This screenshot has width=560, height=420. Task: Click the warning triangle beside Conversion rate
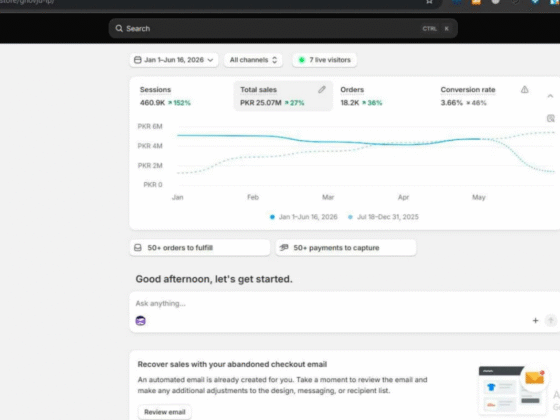coord(524,90)
